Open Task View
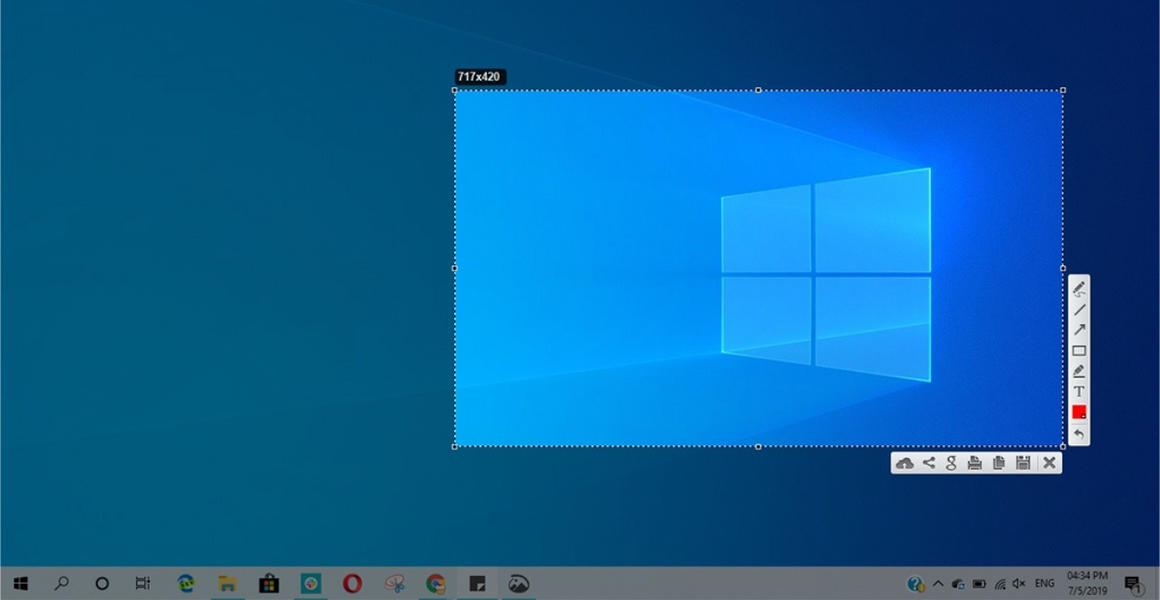1160x600 pixels. click(x=143, y=584)
